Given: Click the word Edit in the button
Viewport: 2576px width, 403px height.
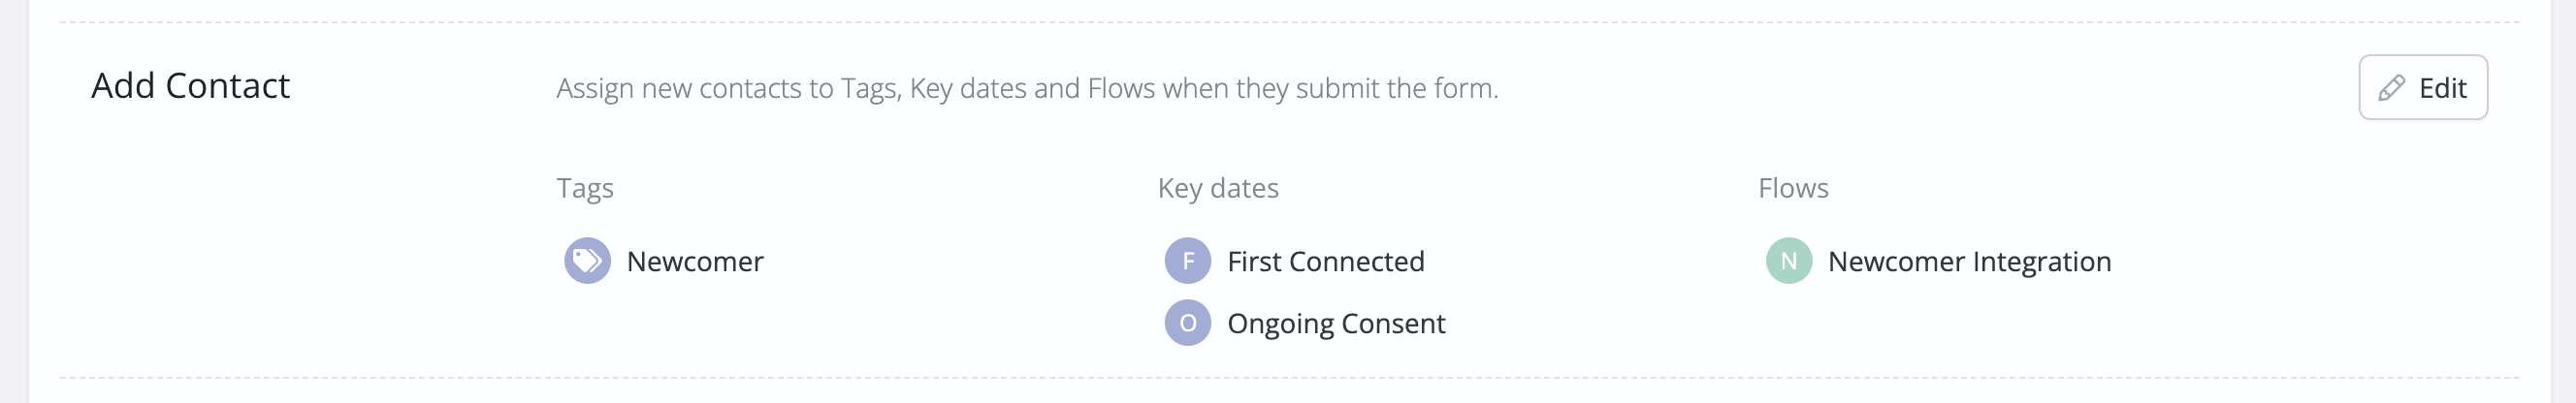Looking at the screenshot, I should click(2442, 88).
